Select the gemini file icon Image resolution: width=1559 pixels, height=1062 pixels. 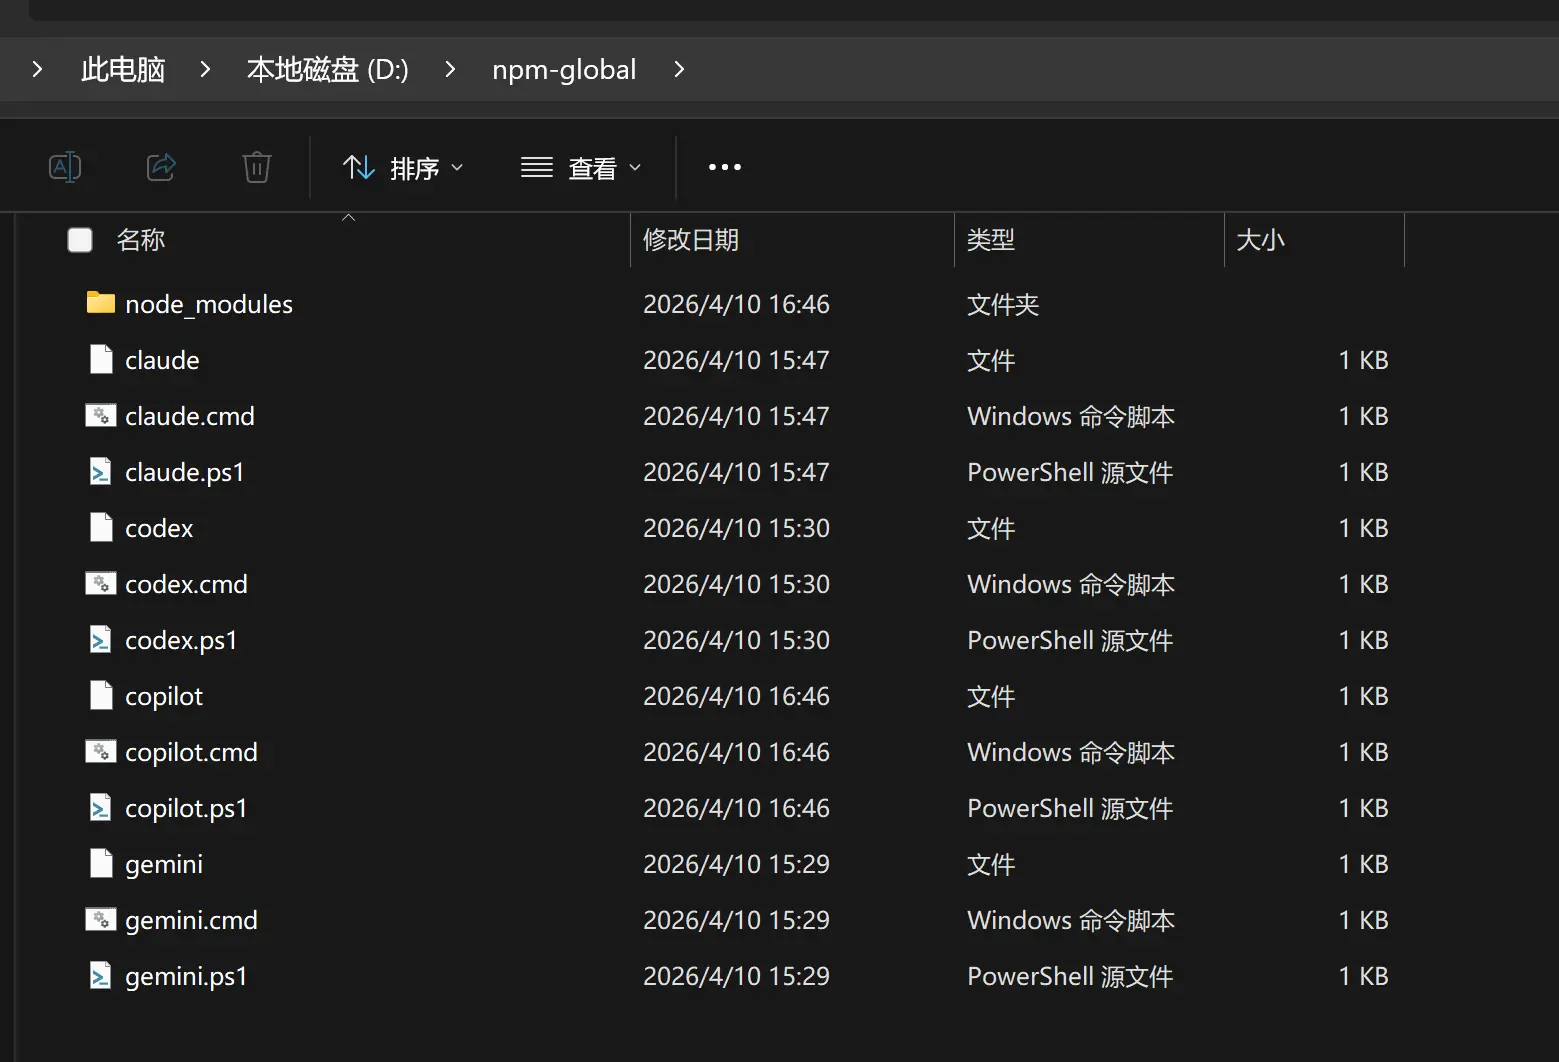pos(101,863)
